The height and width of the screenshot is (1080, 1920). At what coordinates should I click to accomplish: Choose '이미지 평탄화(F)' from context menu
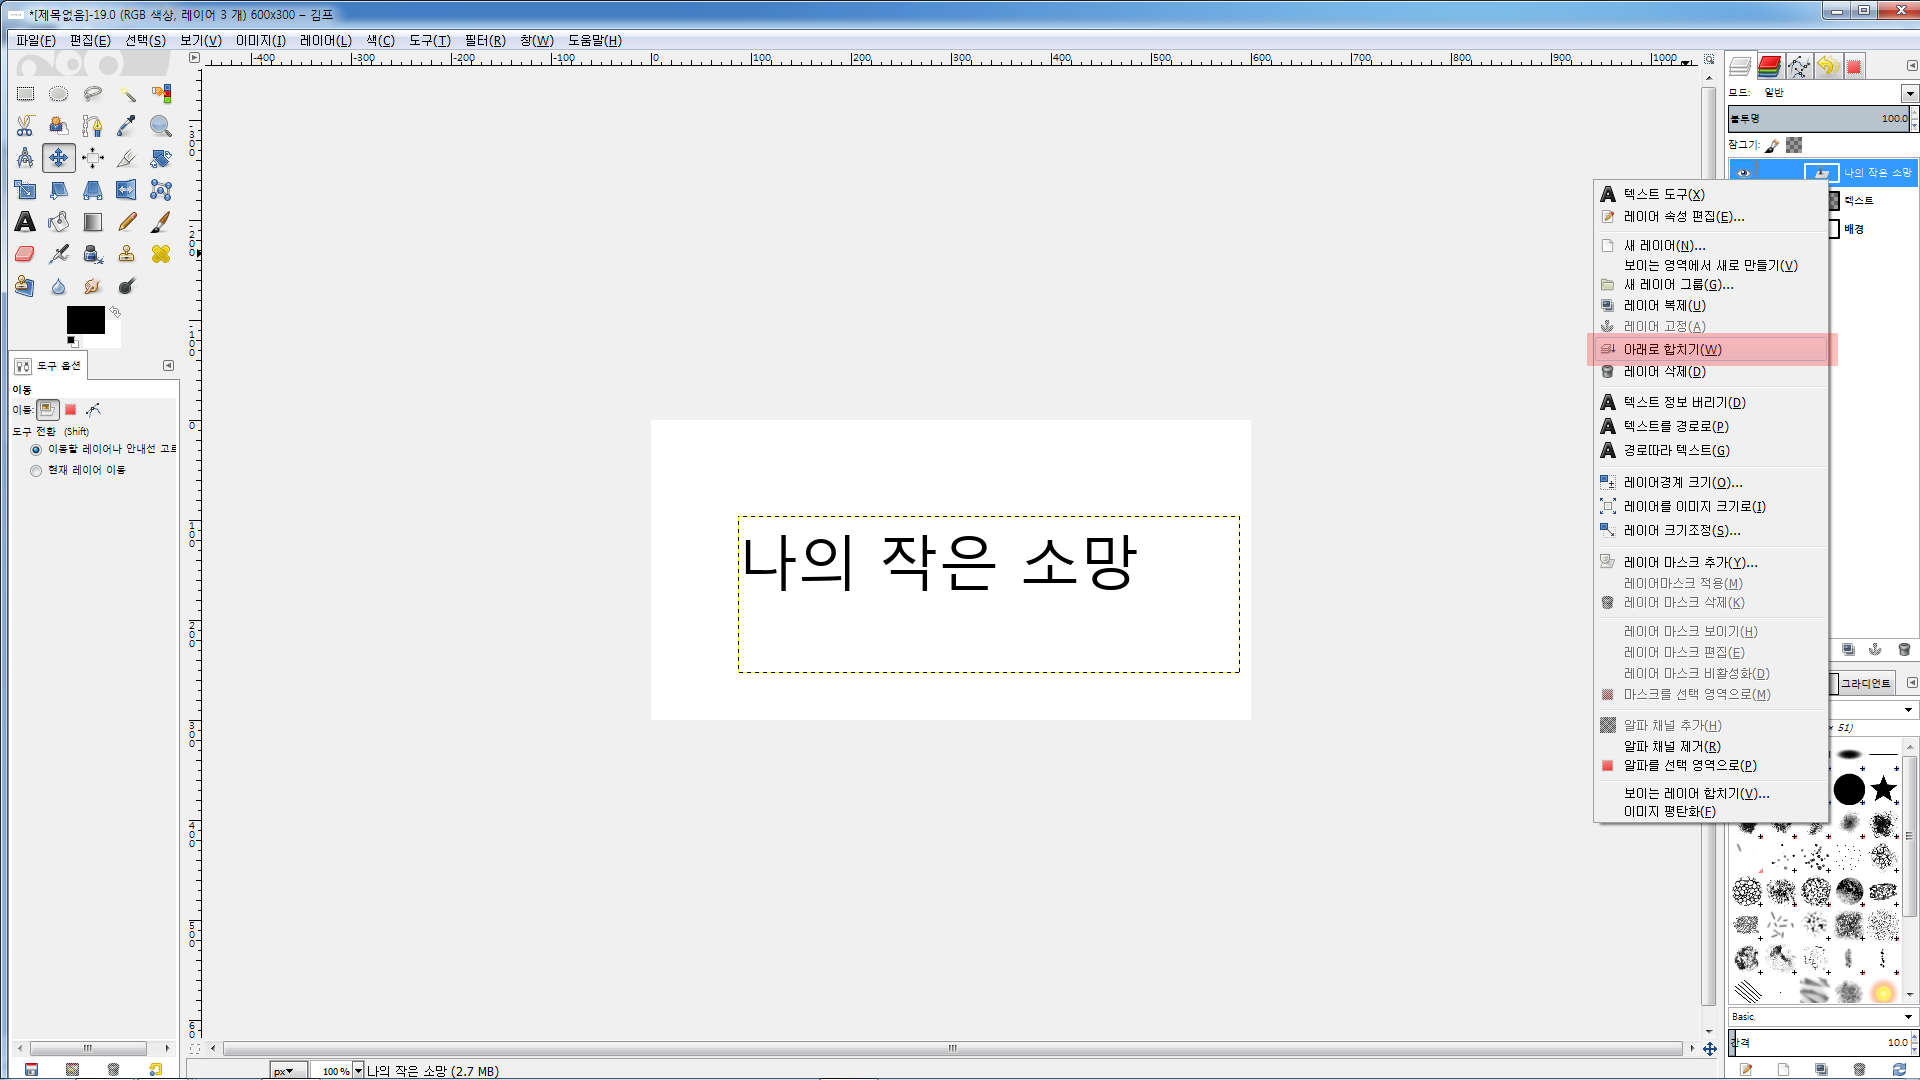point(1711,811)
